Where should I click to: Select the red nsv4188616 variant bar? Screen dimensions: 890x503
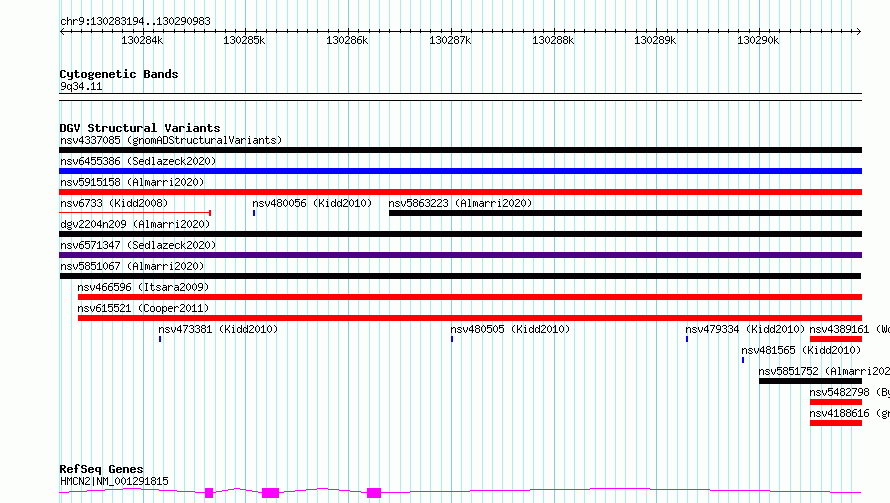tap(836, 423)
